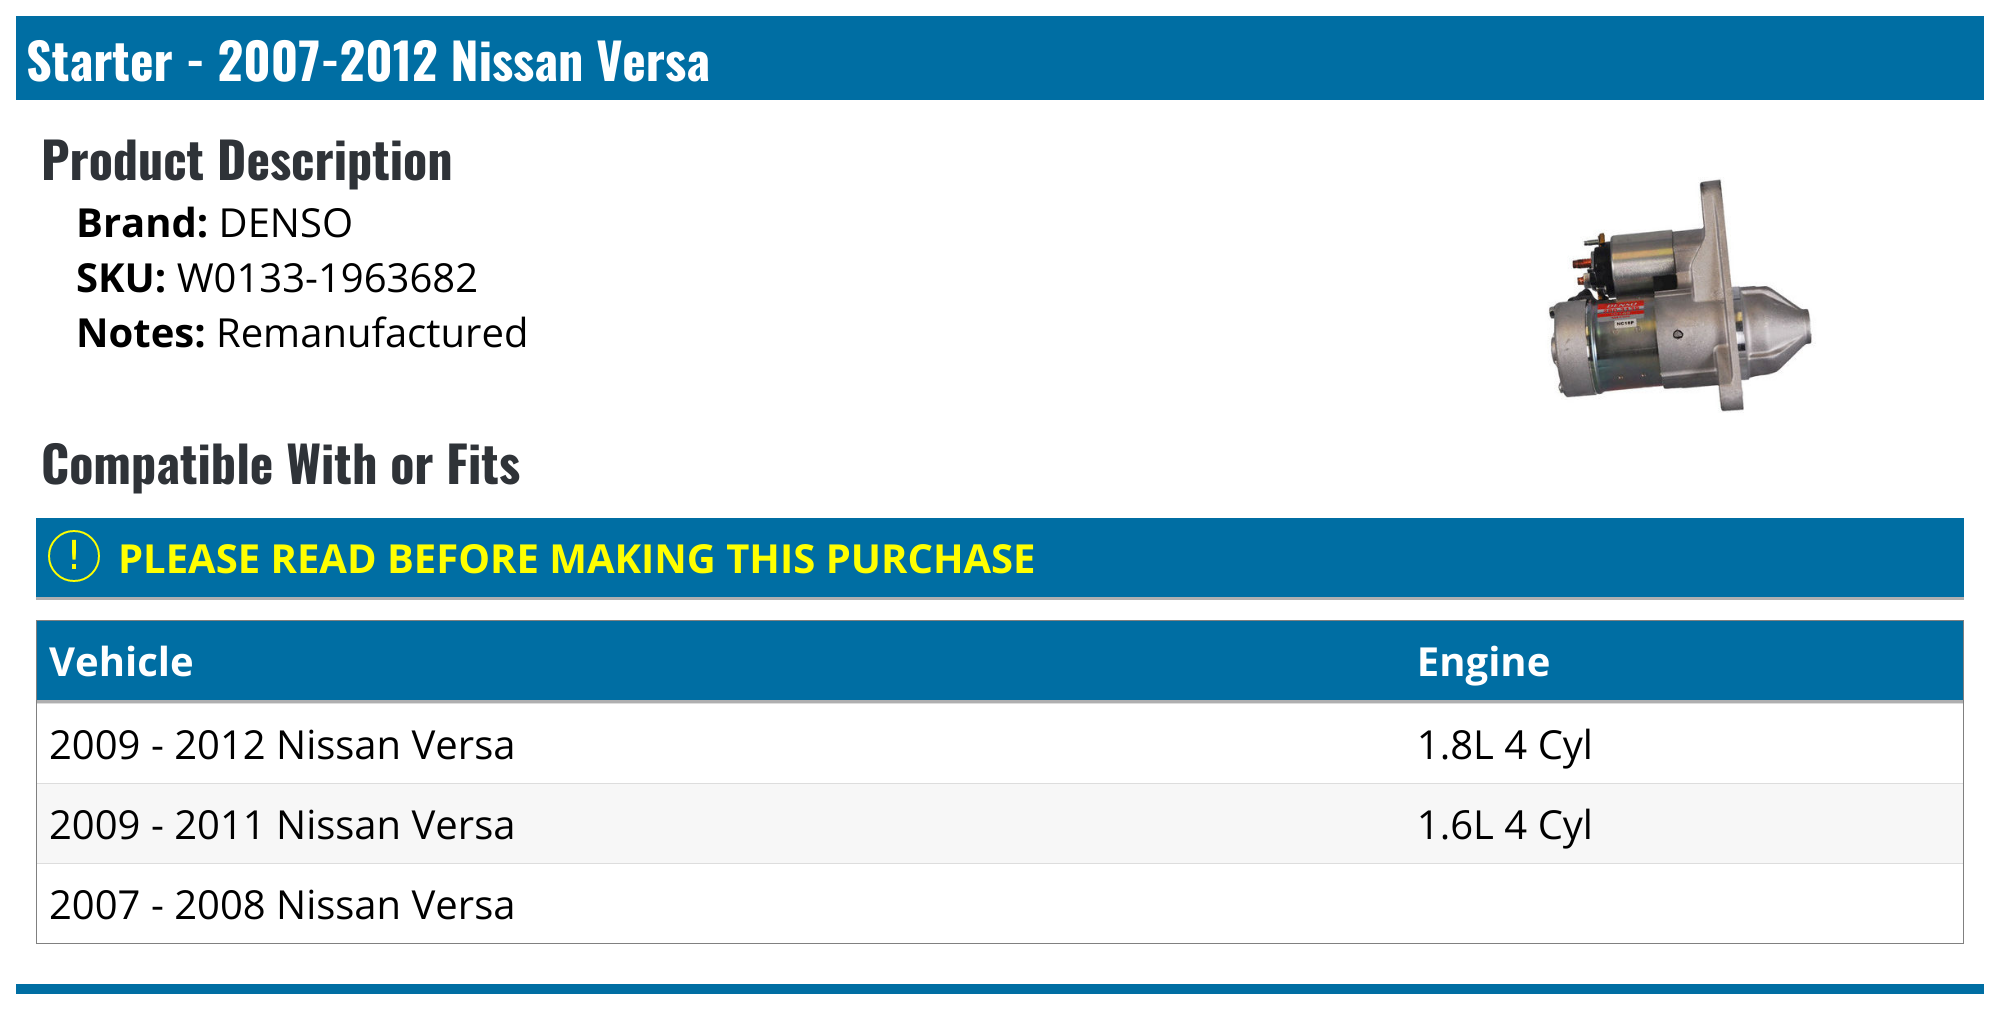Click the Notes label

click(x=141, y=333)
